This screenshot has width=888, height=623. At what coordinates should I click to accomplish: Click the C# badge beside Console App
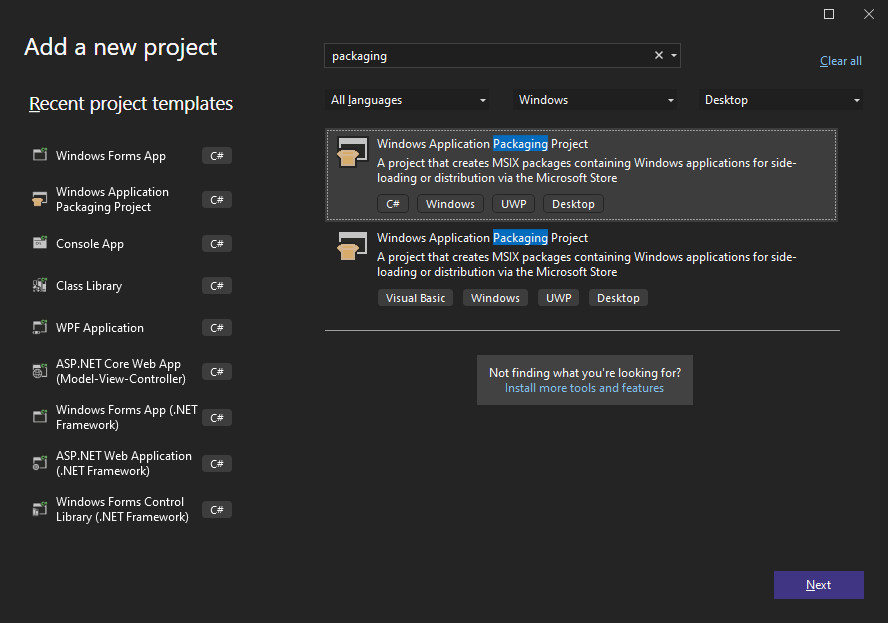click(217, 244)
